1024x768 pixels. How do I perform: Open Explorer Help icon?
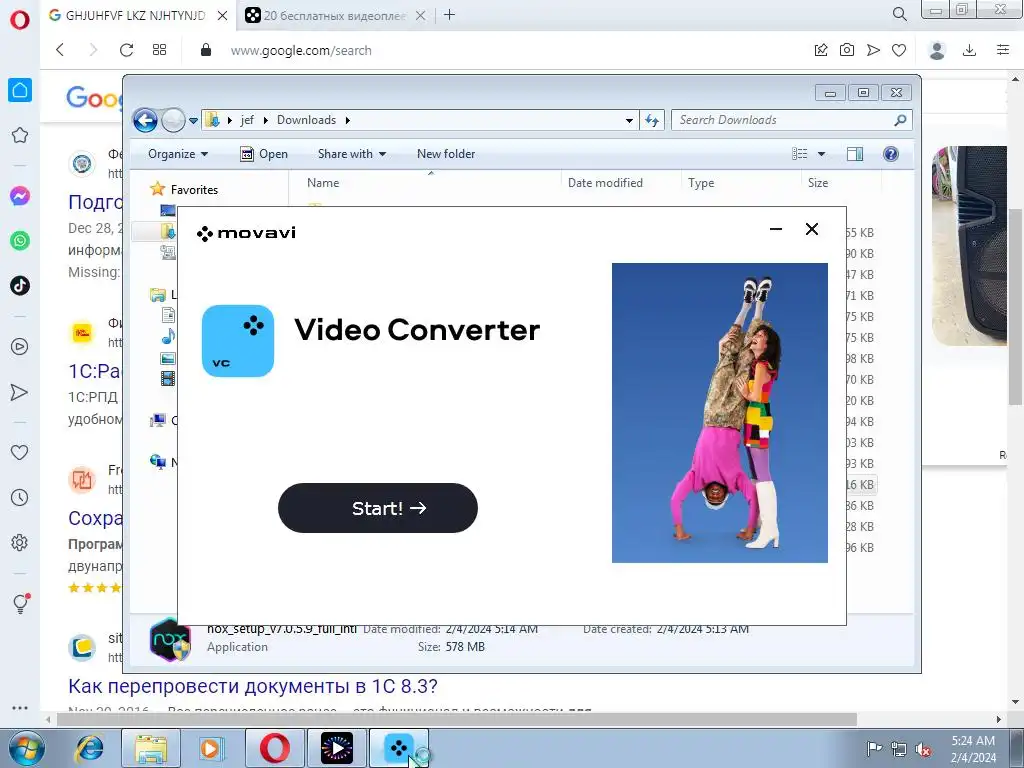[891, 154]
